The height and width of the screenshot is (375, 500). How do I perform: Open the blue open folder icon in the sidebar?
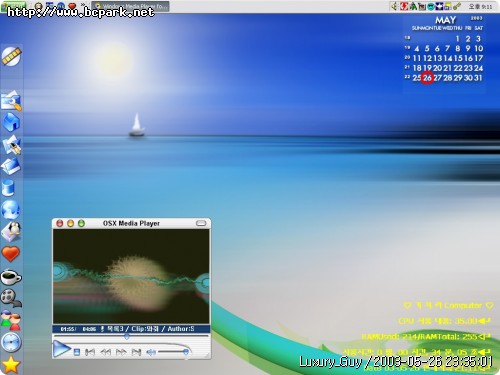[11, 166]
